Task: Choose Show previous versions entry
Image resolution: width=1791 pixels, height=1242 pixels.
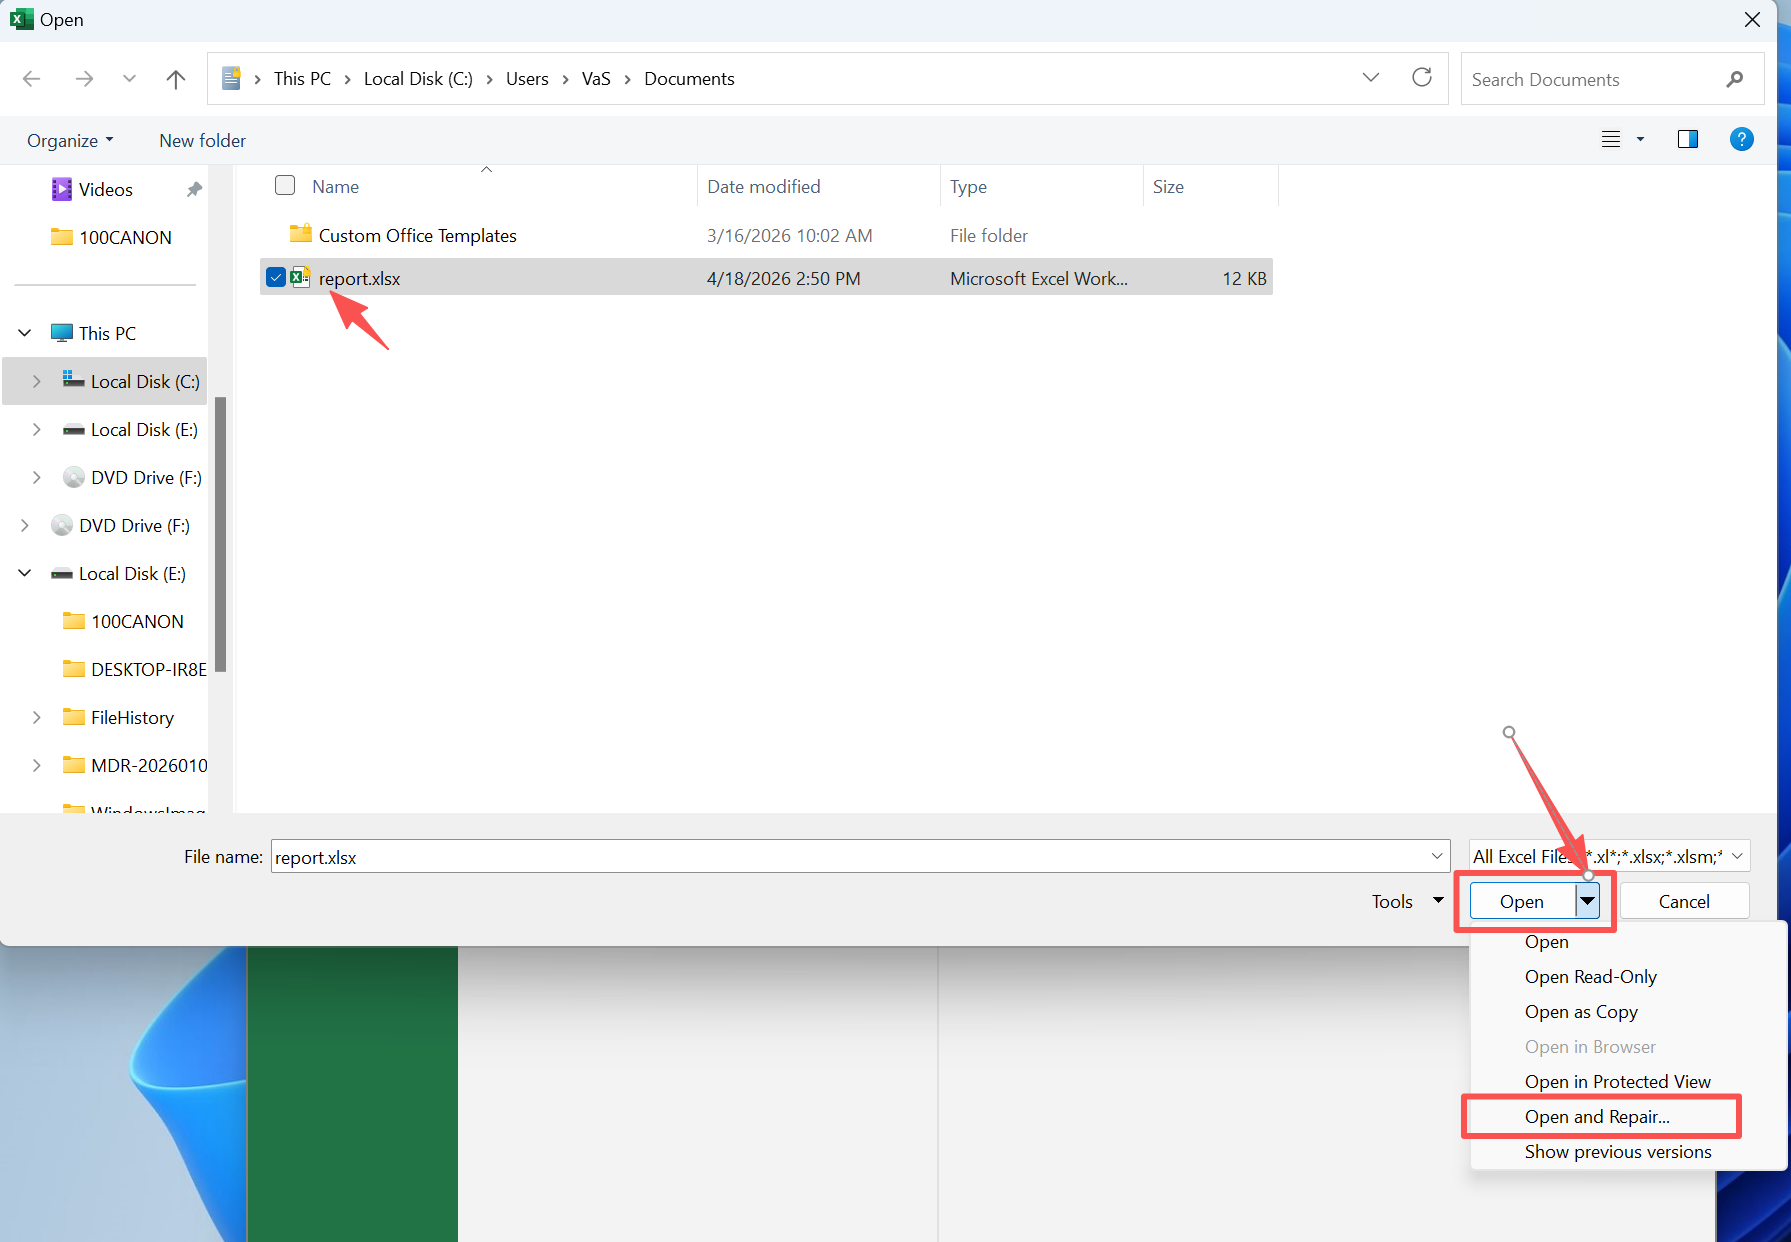Action: coord(1617,1152)
